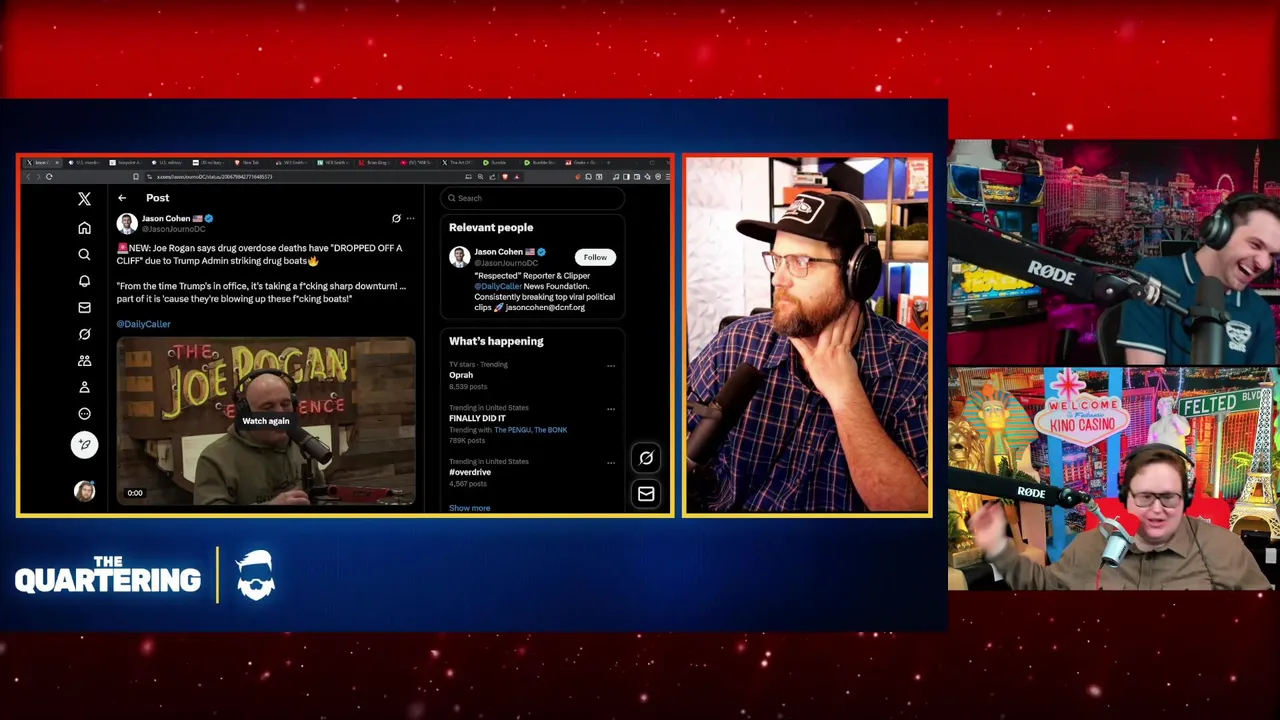This screenshot has height=720, width=1280.
Task: Open Oprah trending topic
Action: (461, 375)
